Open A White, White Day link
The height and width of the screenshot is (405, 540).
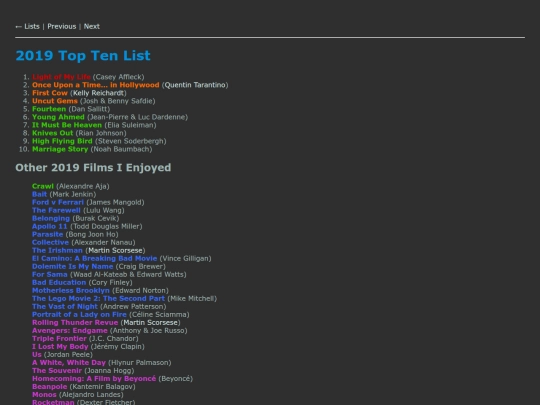tap(69, 363)
